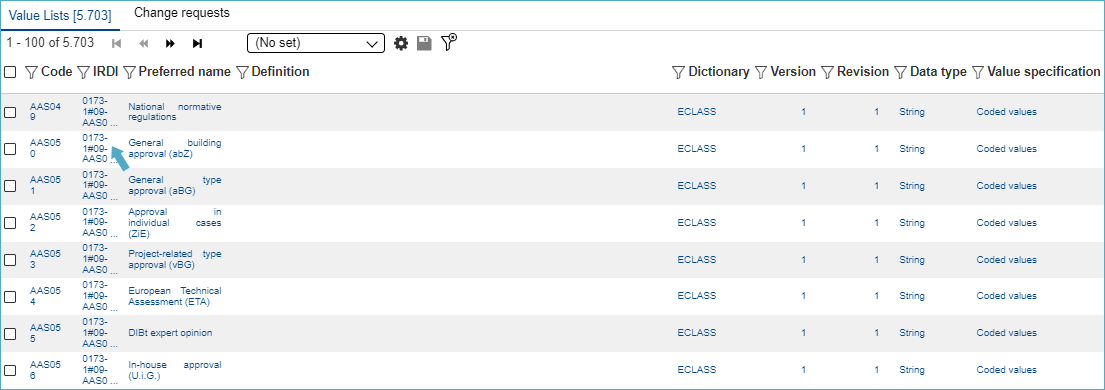Open the (No set) dropdown
This screenshot has width=1105, height=390.
click(316, 43)
